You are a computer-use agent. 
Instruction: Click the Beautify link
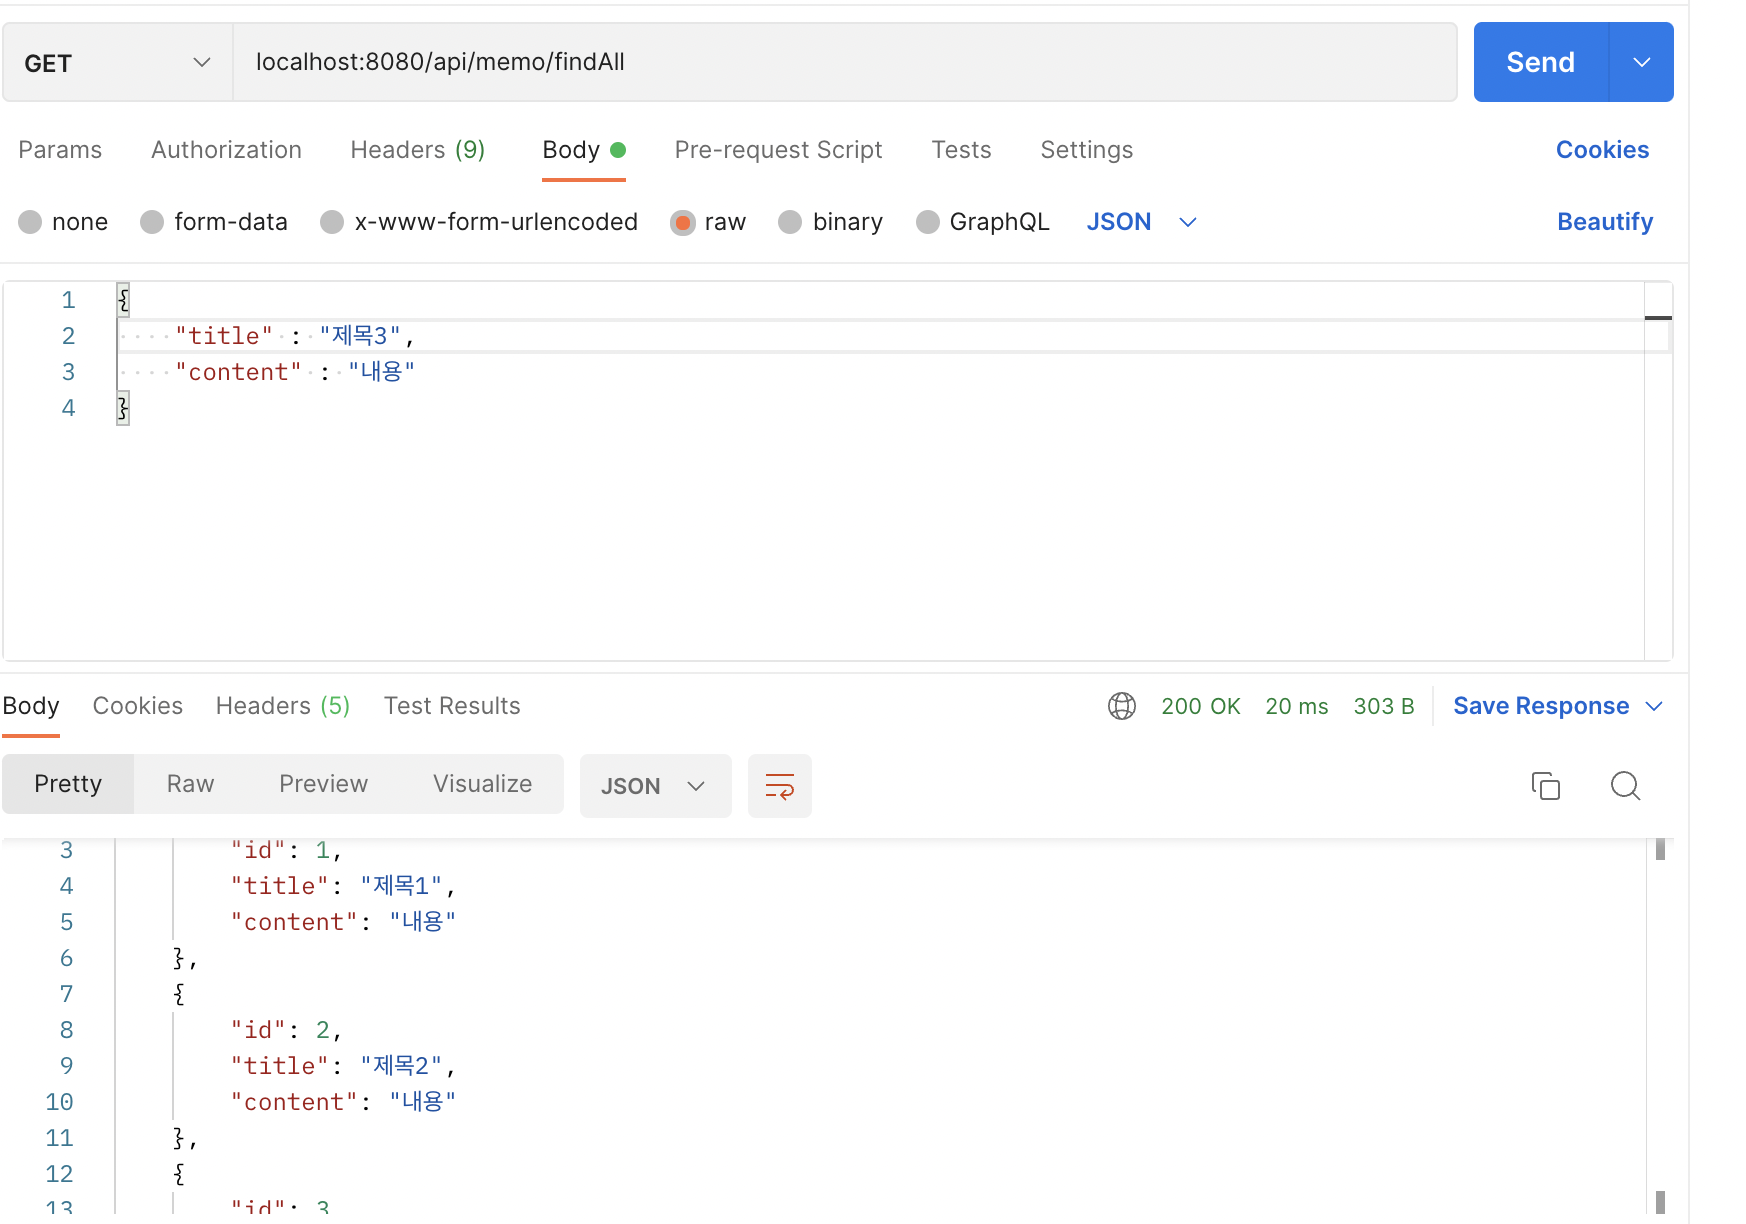point(1605,222)
